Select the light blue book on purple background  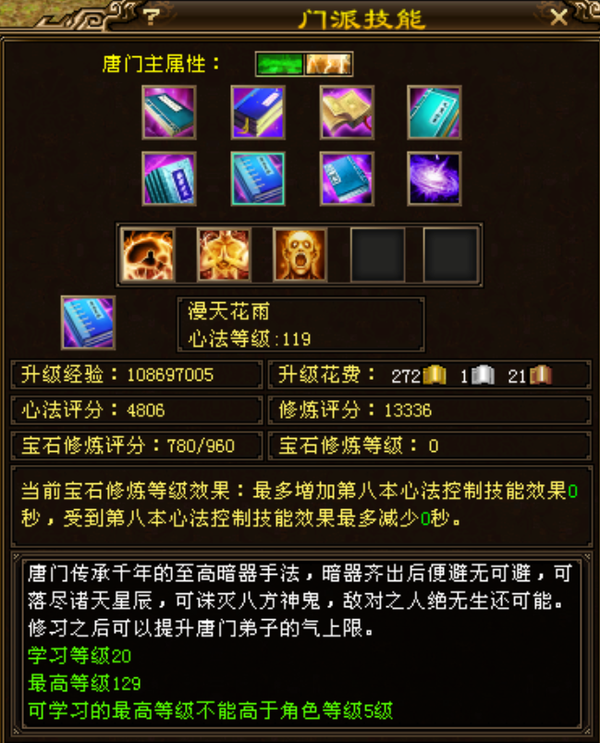(347, 179)
